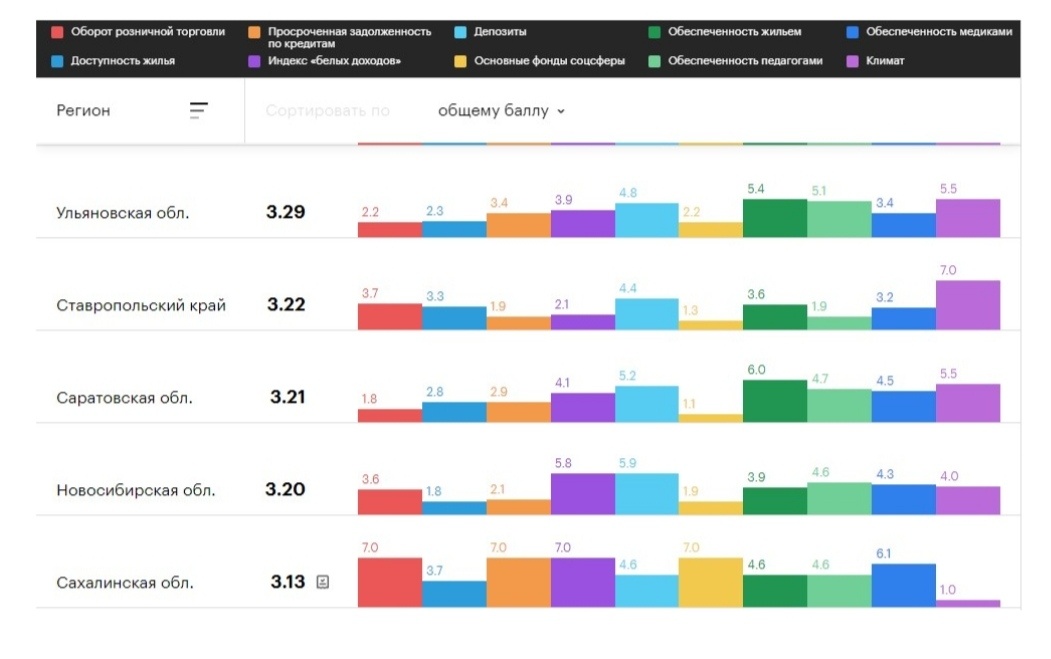
Task: Click Novosibirsk's light blue 5.9 deposits bar
Action: click(x=647, y=494)
